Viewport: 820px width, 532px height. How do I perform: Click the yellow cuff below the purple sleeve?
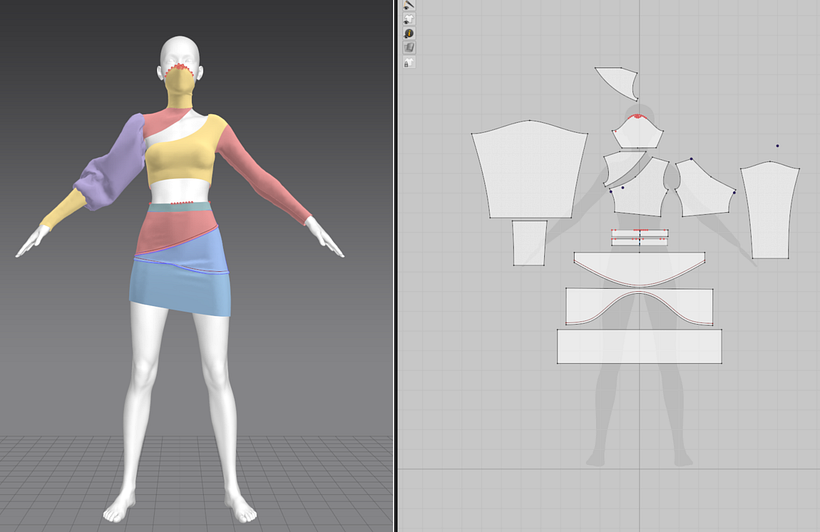[64, 210]
